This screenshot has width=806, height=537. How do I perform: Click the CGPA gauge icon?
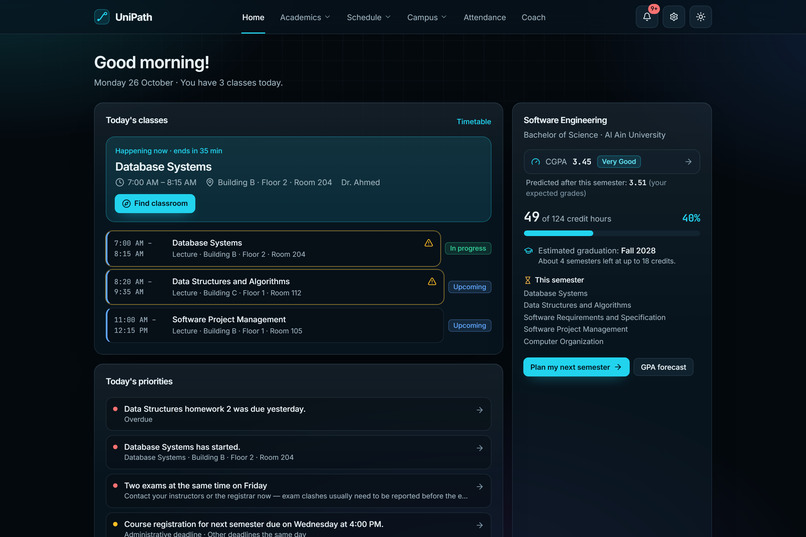(x=536, y=162)
